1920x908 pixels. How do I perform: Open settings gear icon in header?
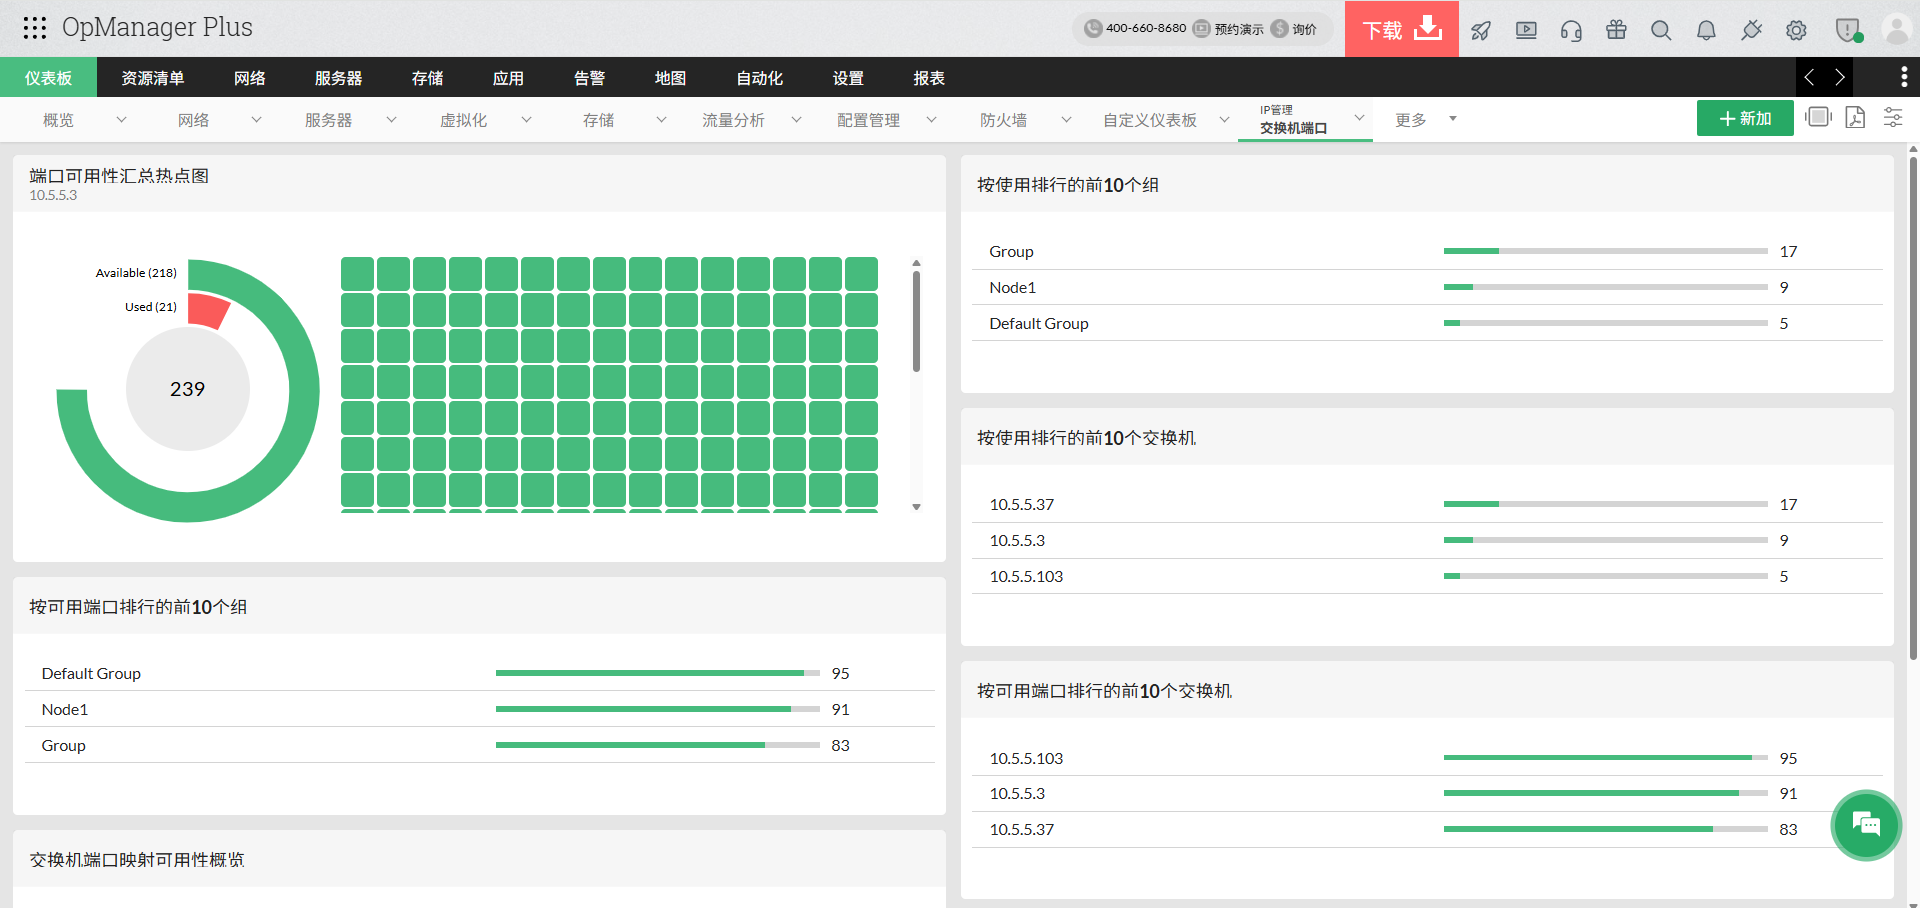tap(1796, 30)
